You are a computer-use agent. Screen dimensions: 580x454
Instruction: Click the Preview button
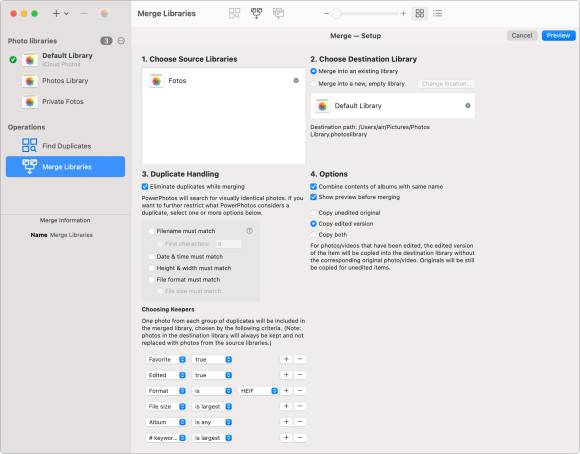(559, 36)
